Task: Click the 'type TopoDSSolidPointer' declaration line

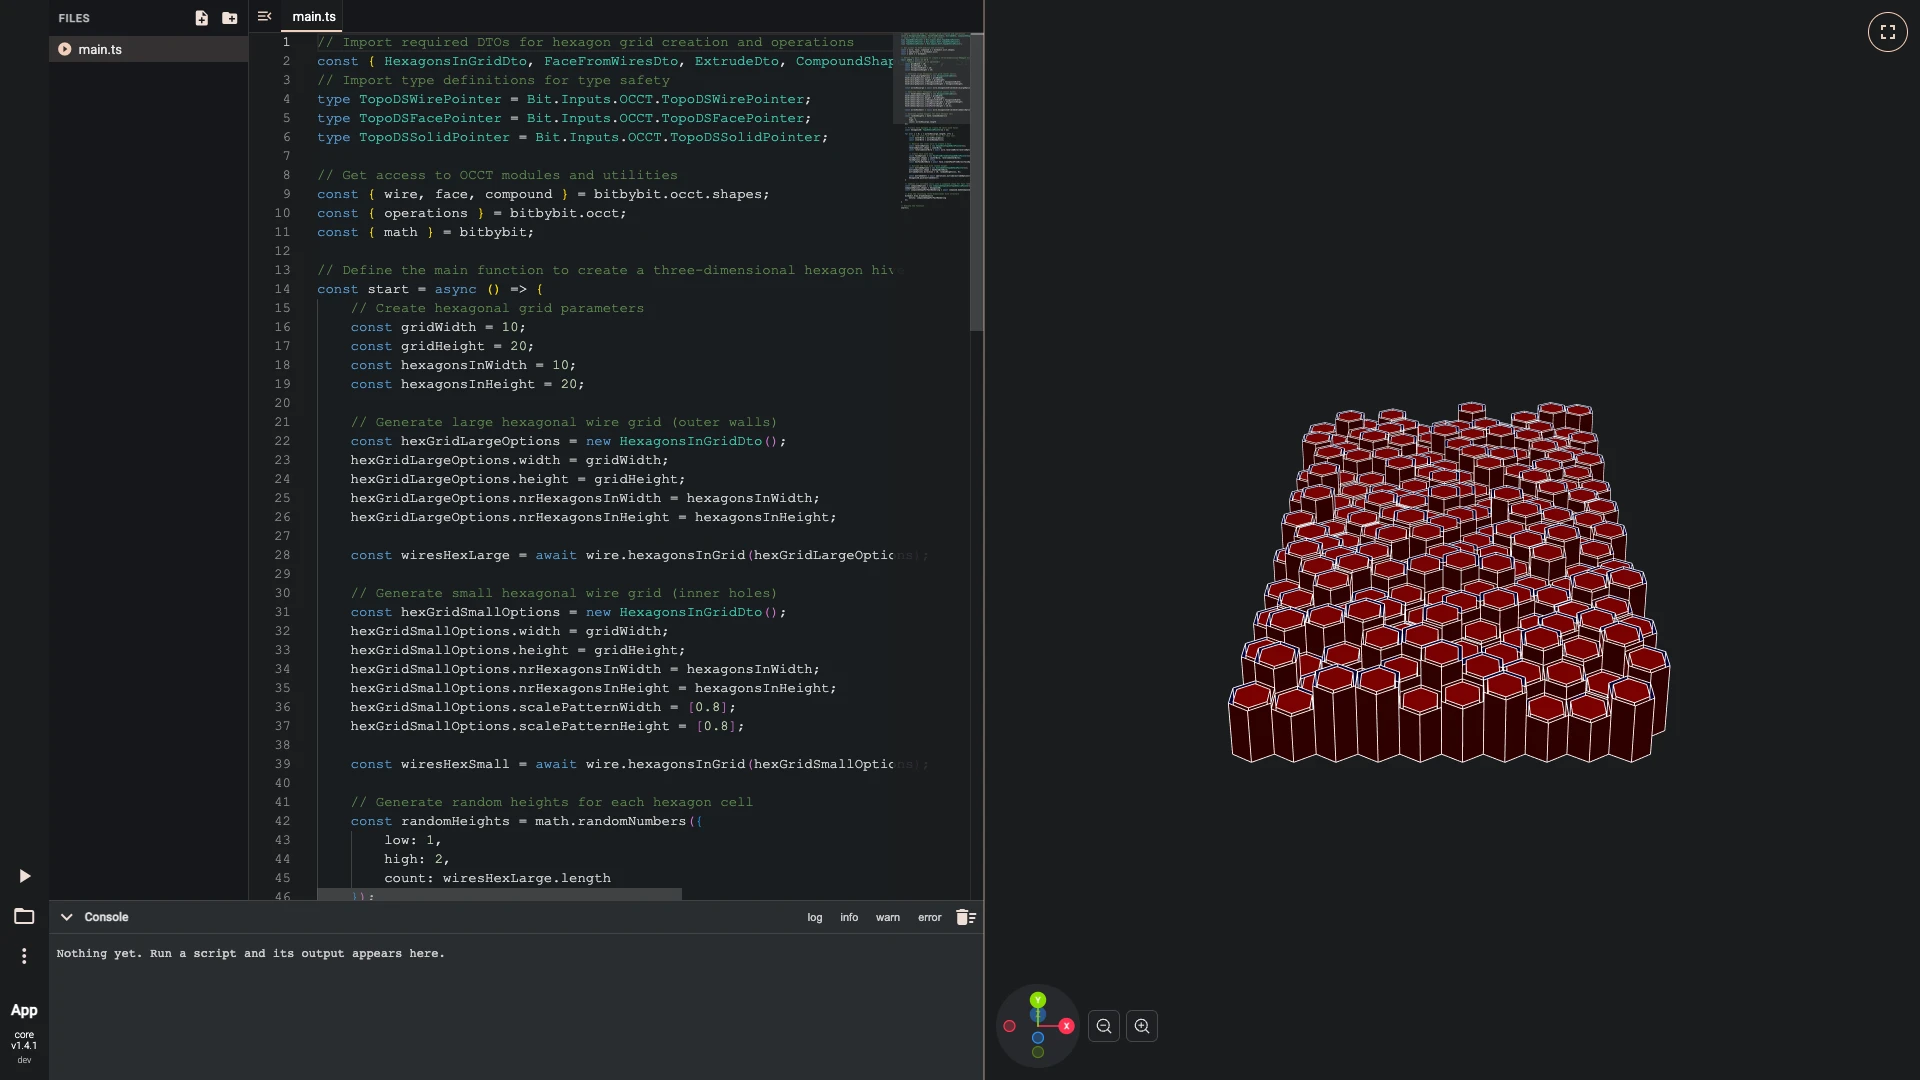Action: 572,137
